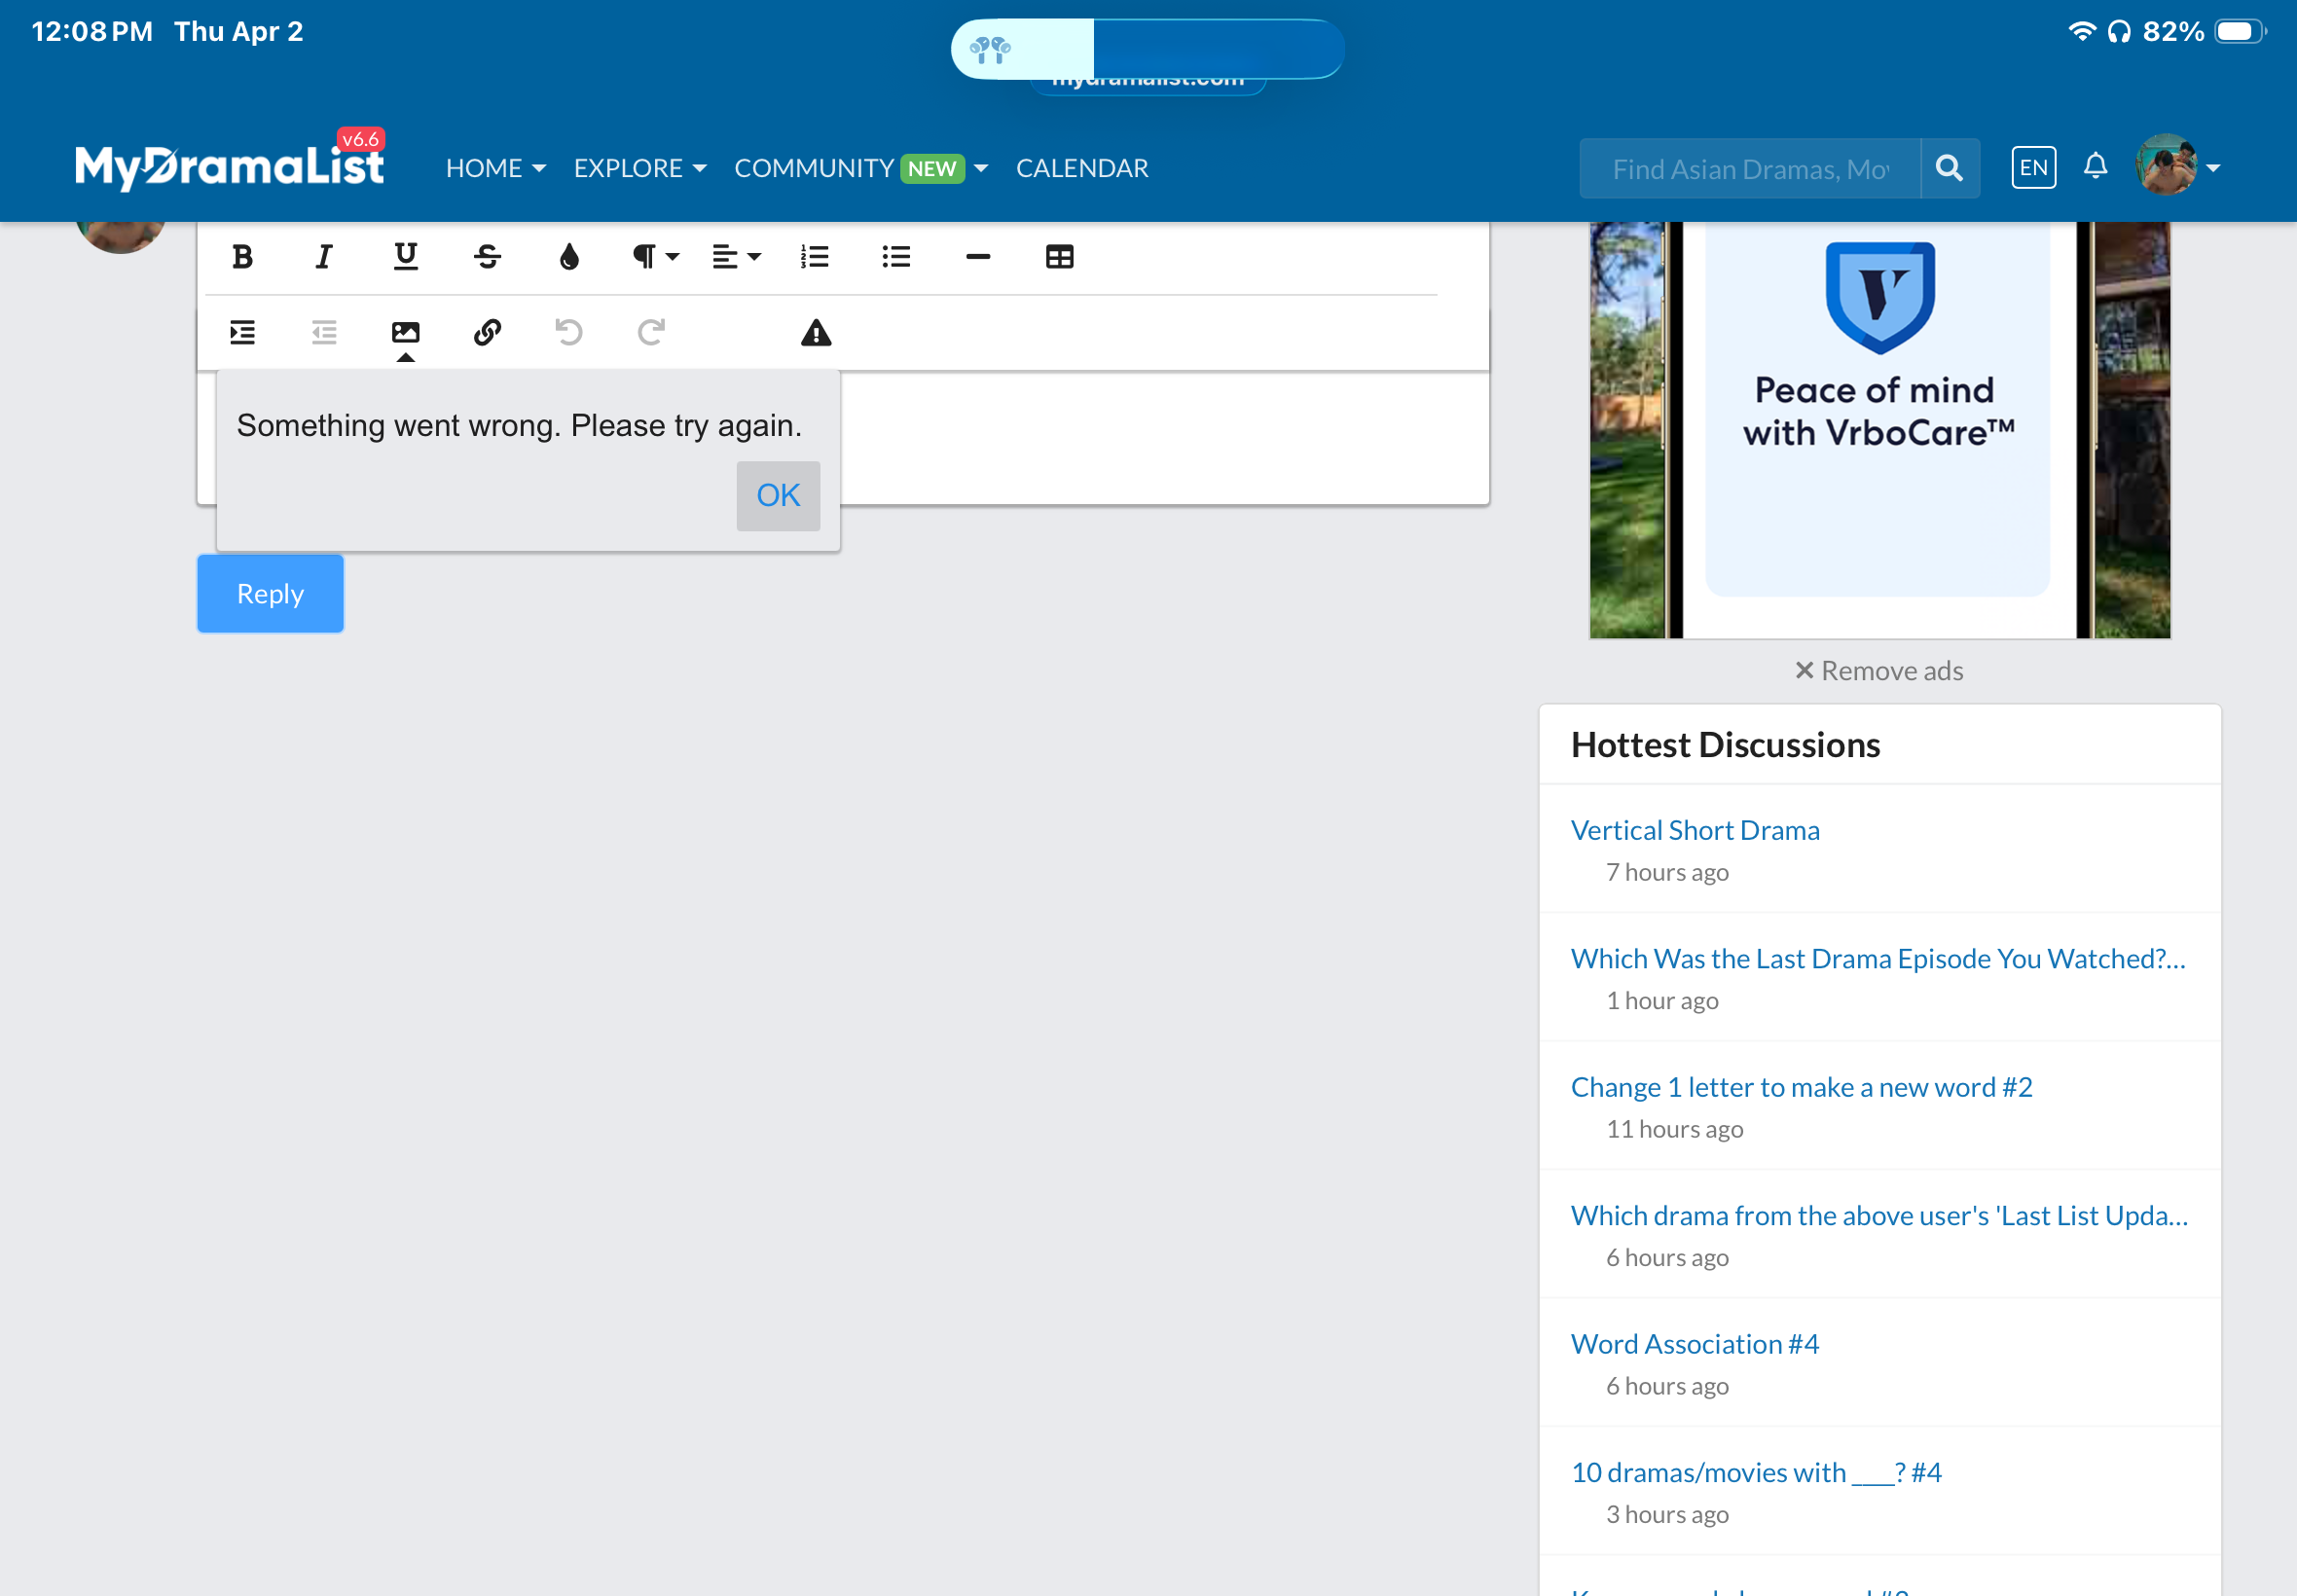Viewport: 2297px width, 1596px height.
Task: Increase indent of the paragraph
Action: coord(242,332)
